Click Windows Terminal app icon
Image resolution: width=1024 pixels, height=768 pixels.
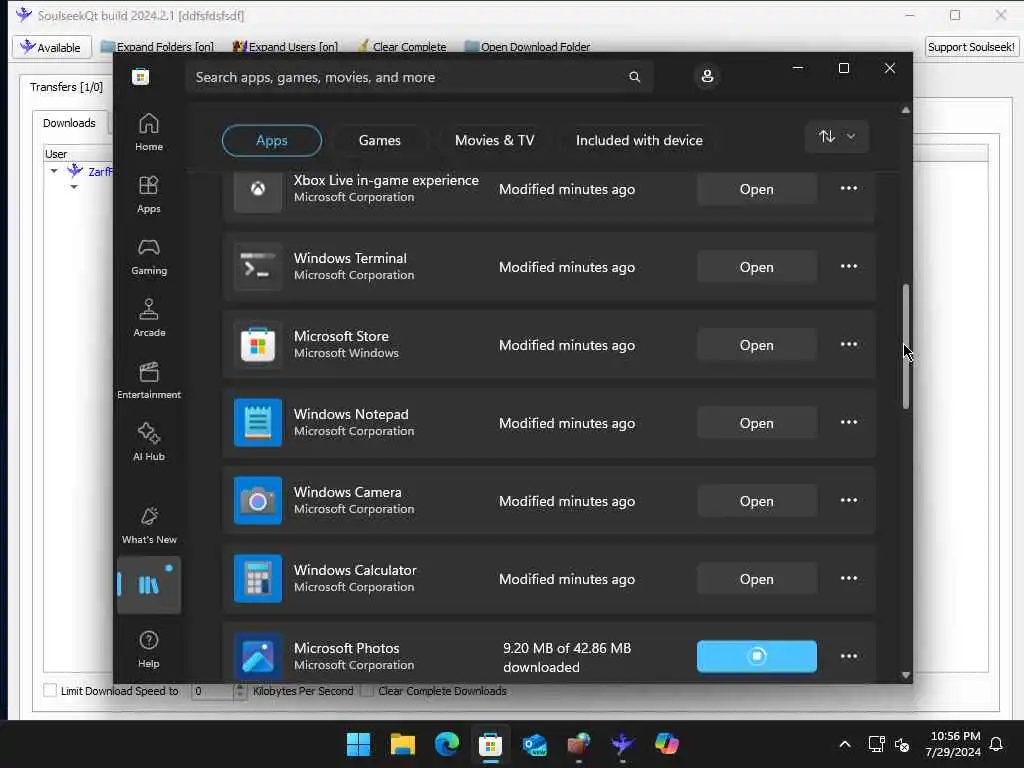coord(258,267)
